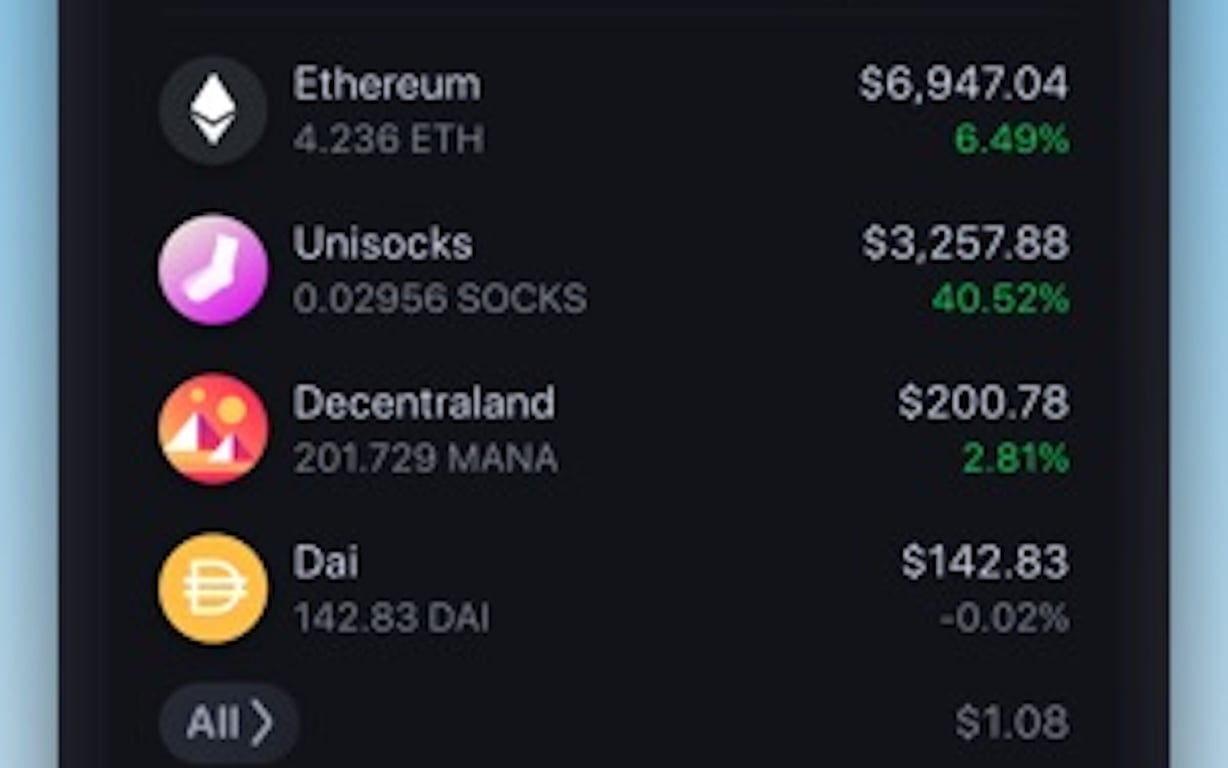This screenshot has height=768, width=1228.
Task: Click the 4.236 ETH amount text
Action: pos(388,140)
